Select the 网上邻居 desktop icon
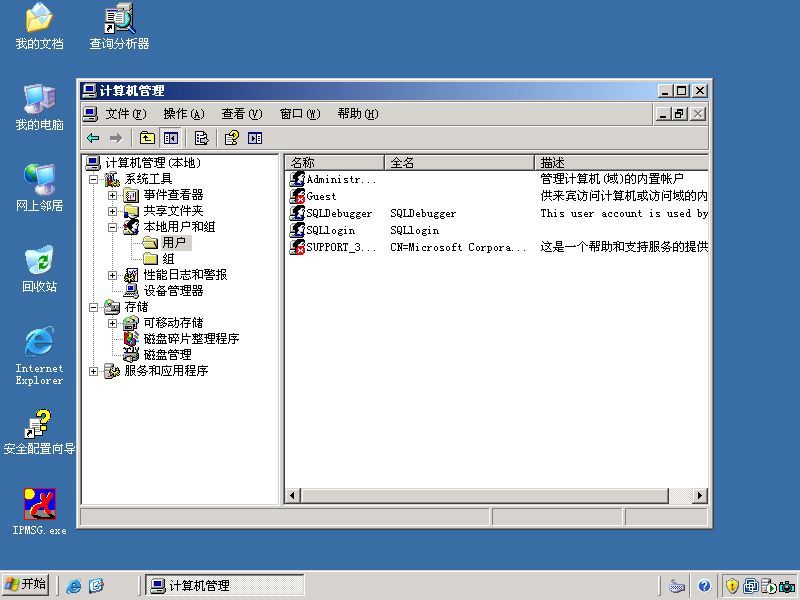This screenshot has width=800, height=600. (x=39, y=188)
